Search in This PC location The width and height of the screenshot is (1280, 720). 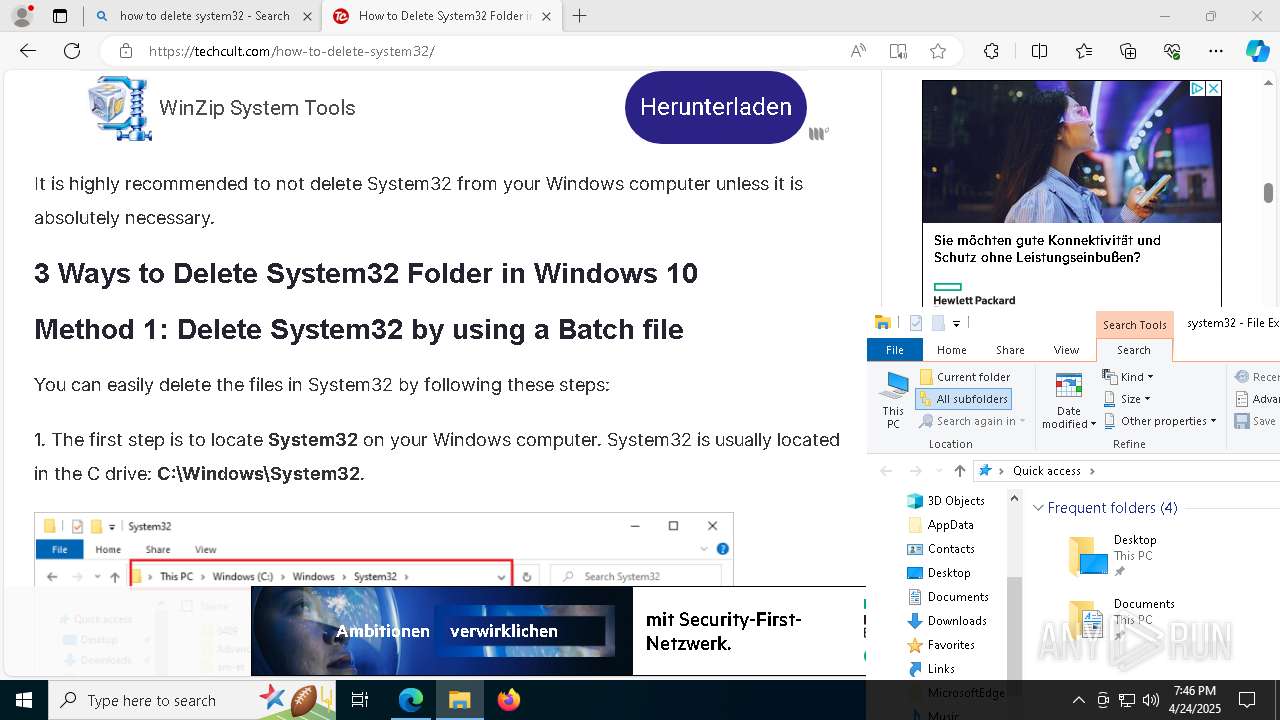click(893, 400)
